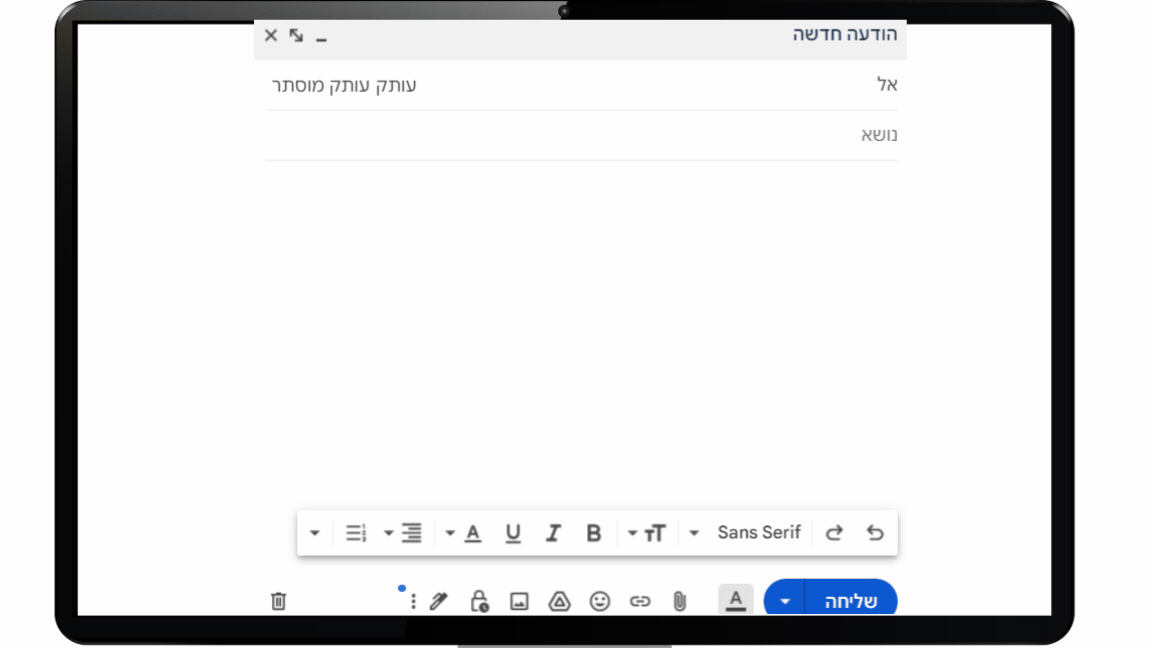This screenshot has width=1152, height=648.
Task: Insert a photo into the email
Action: pyautogui.click(x=519, y=600)
